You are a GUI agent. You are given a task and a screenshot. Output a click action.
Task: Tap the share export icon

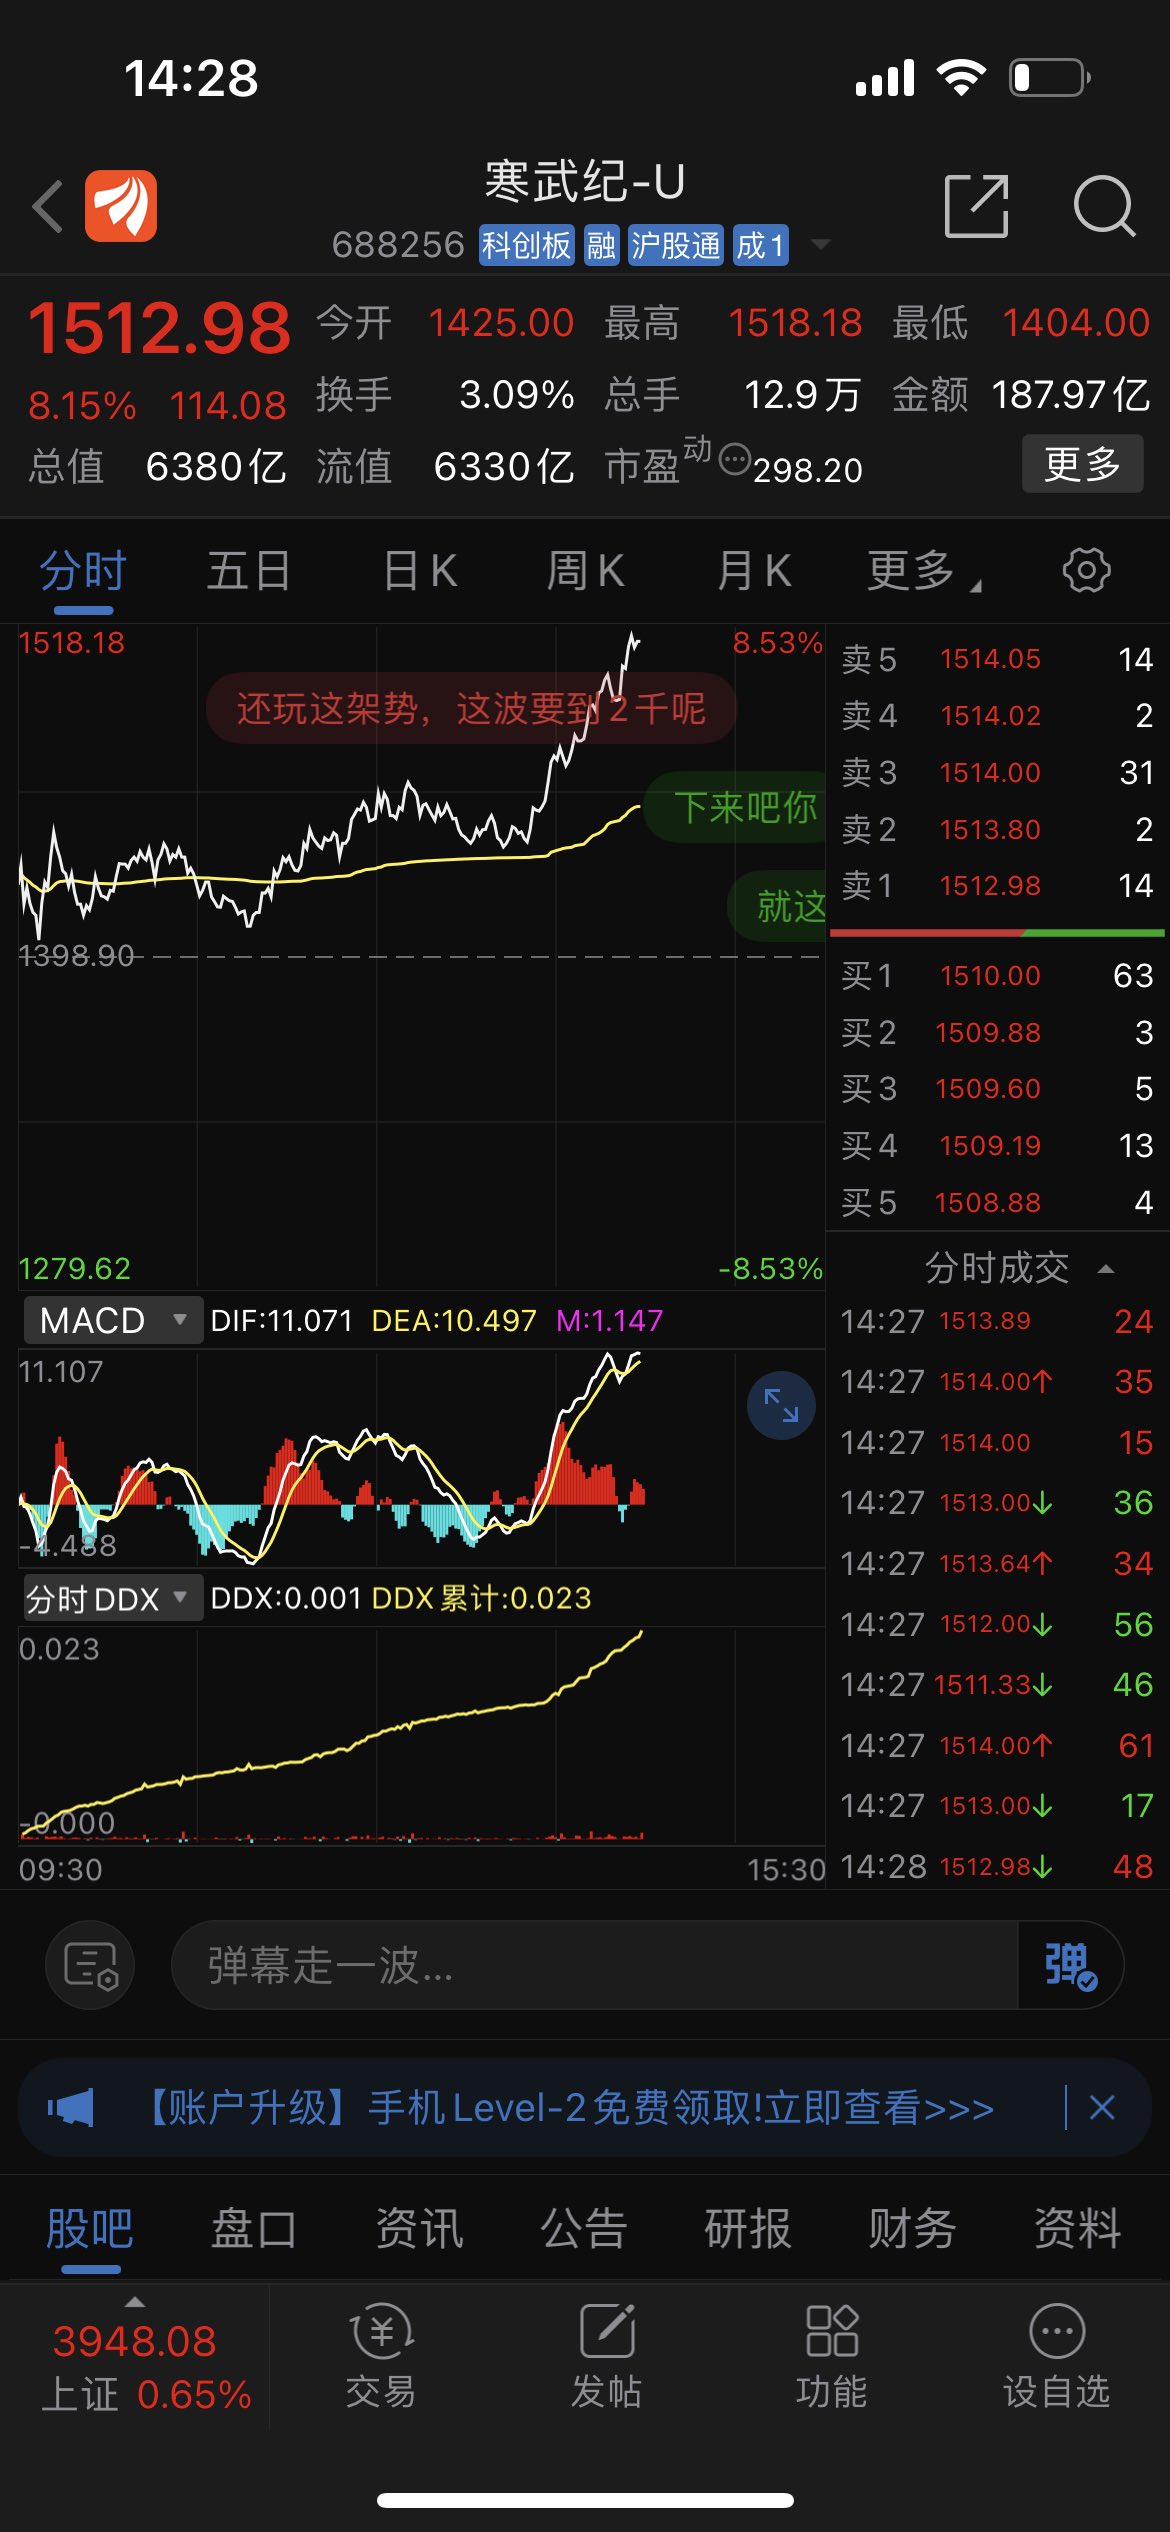tap(976, 206)
